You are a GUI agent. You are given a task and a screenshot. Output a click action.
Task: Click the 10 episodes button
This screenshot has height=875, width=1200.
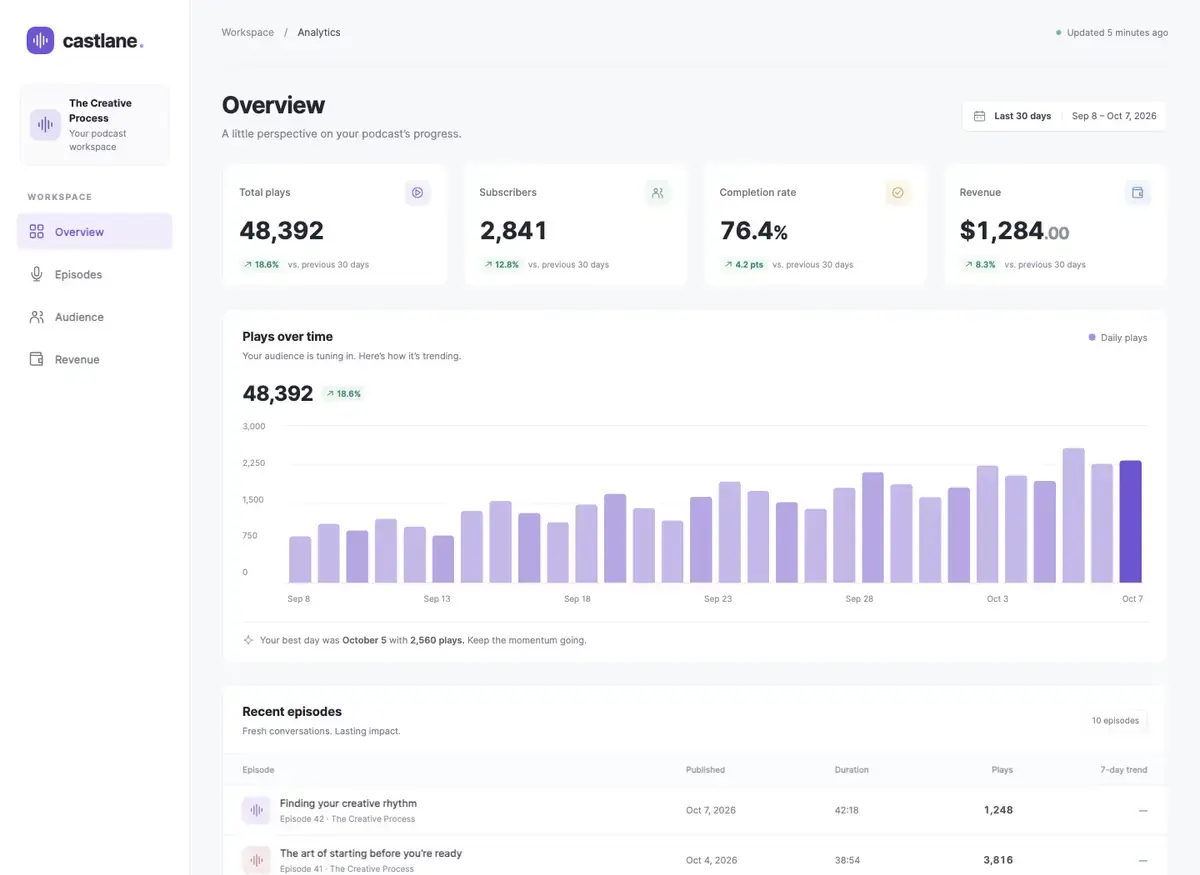[1115, 721]
